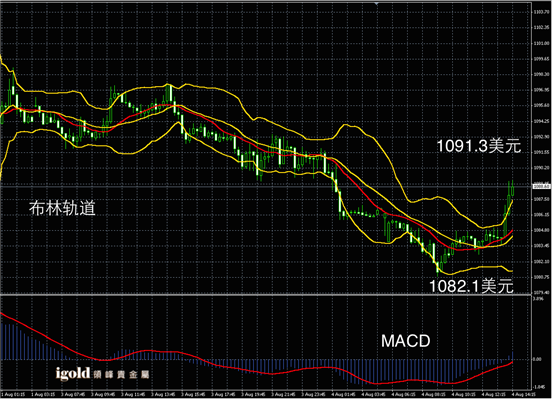Click the 1091.3美元 price annotation
Viewport: 552px width, 399px height.
[x=479, y=146]
